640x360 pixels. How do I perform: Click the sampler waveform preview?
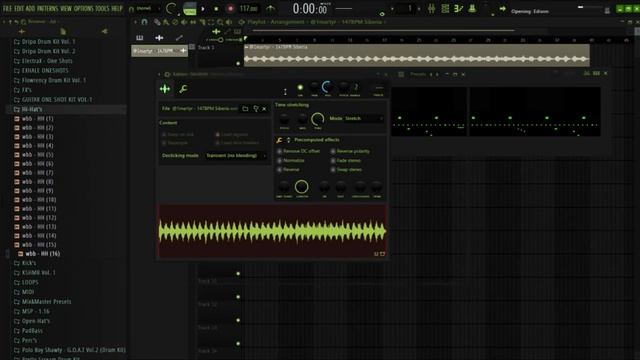point(272,231)
